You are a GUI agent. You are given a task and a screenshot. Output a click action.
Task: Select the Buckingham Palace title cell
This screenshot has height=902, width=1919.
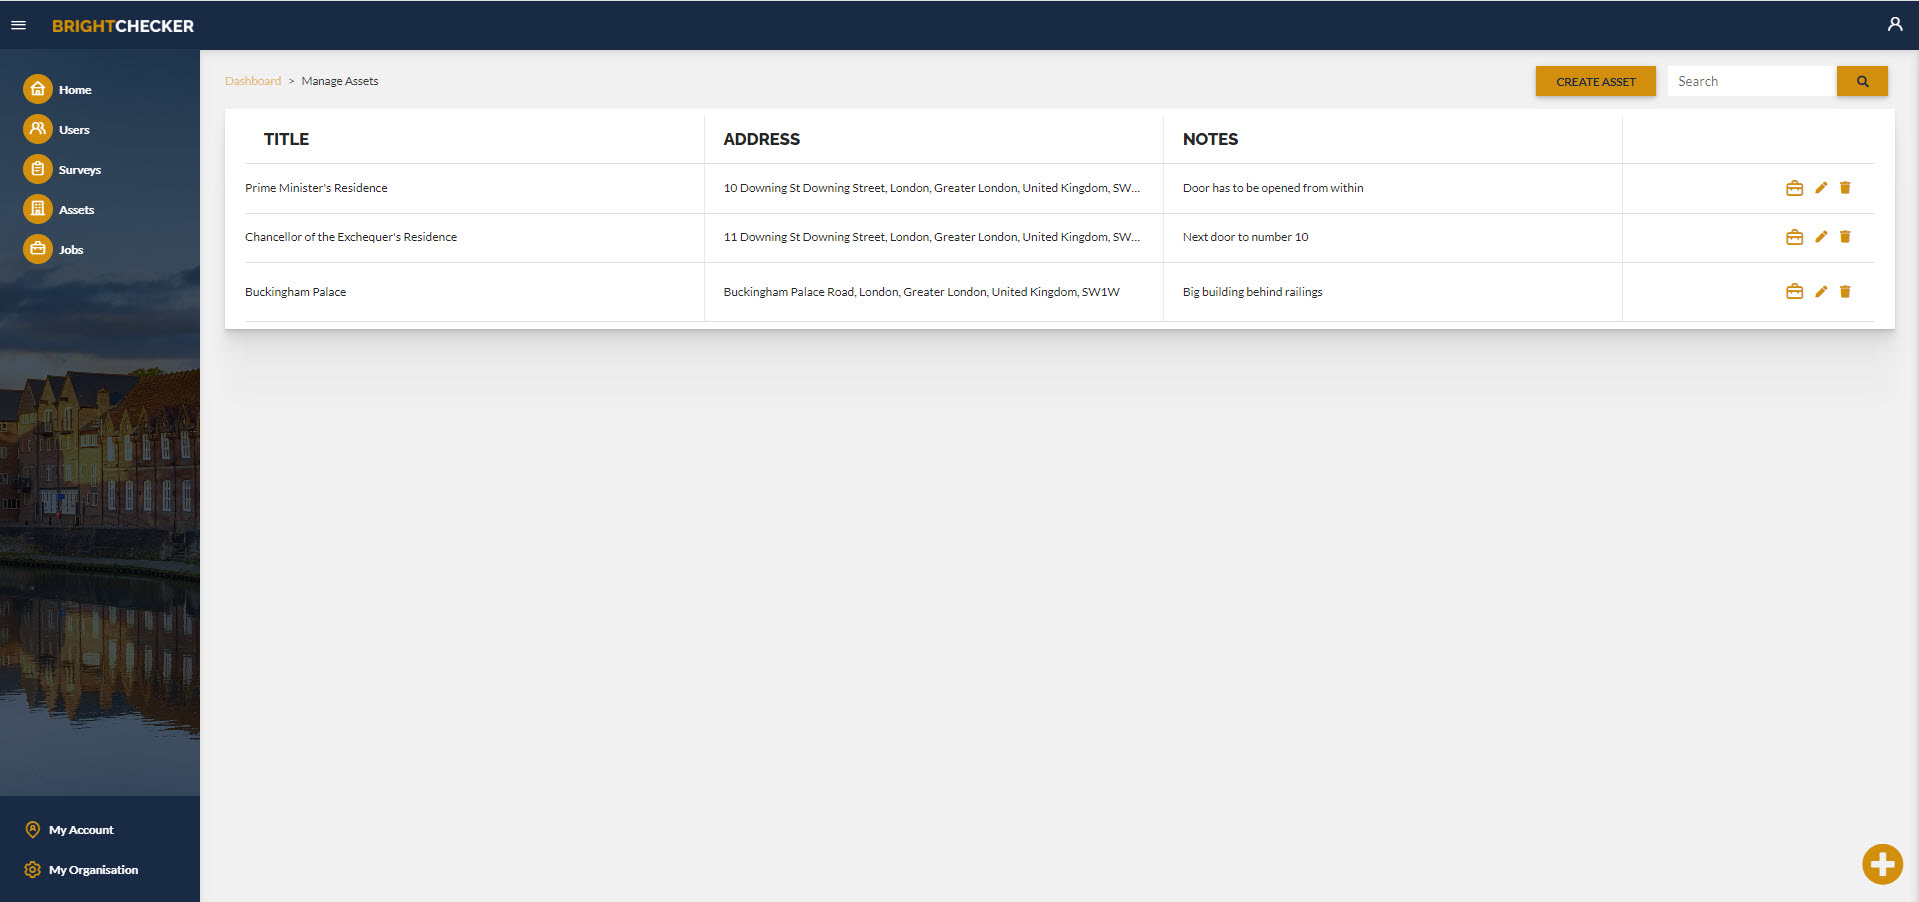295,292
